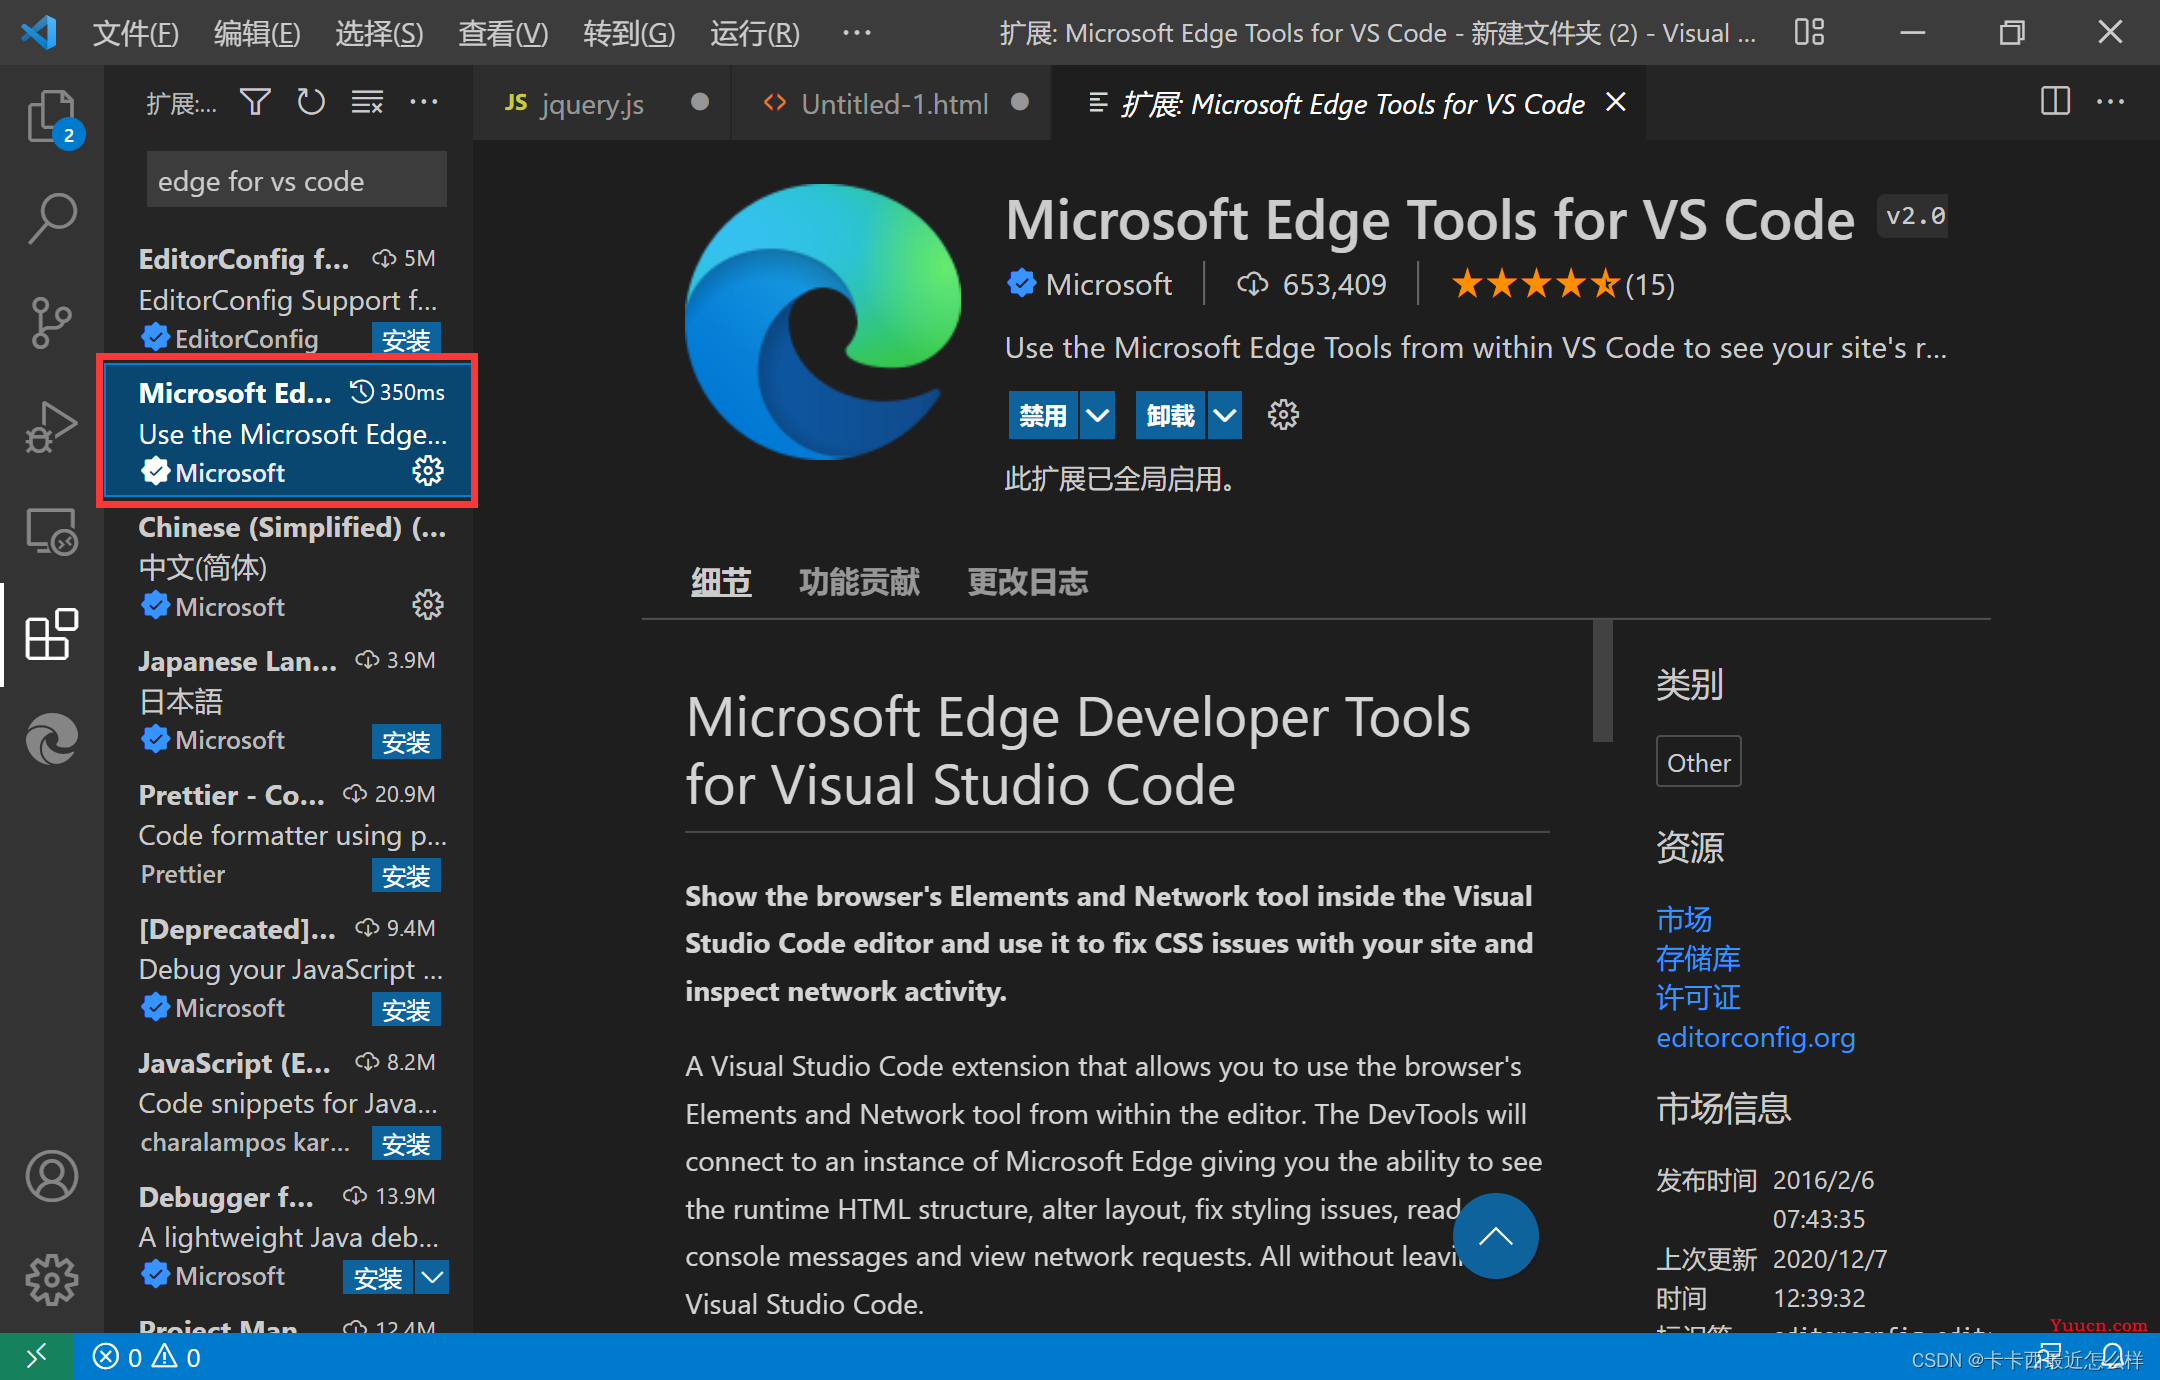This screenshot has width=2160, height=1380.
Task: Install Debugger for Java extension
Action: [x=378, y=1277]
